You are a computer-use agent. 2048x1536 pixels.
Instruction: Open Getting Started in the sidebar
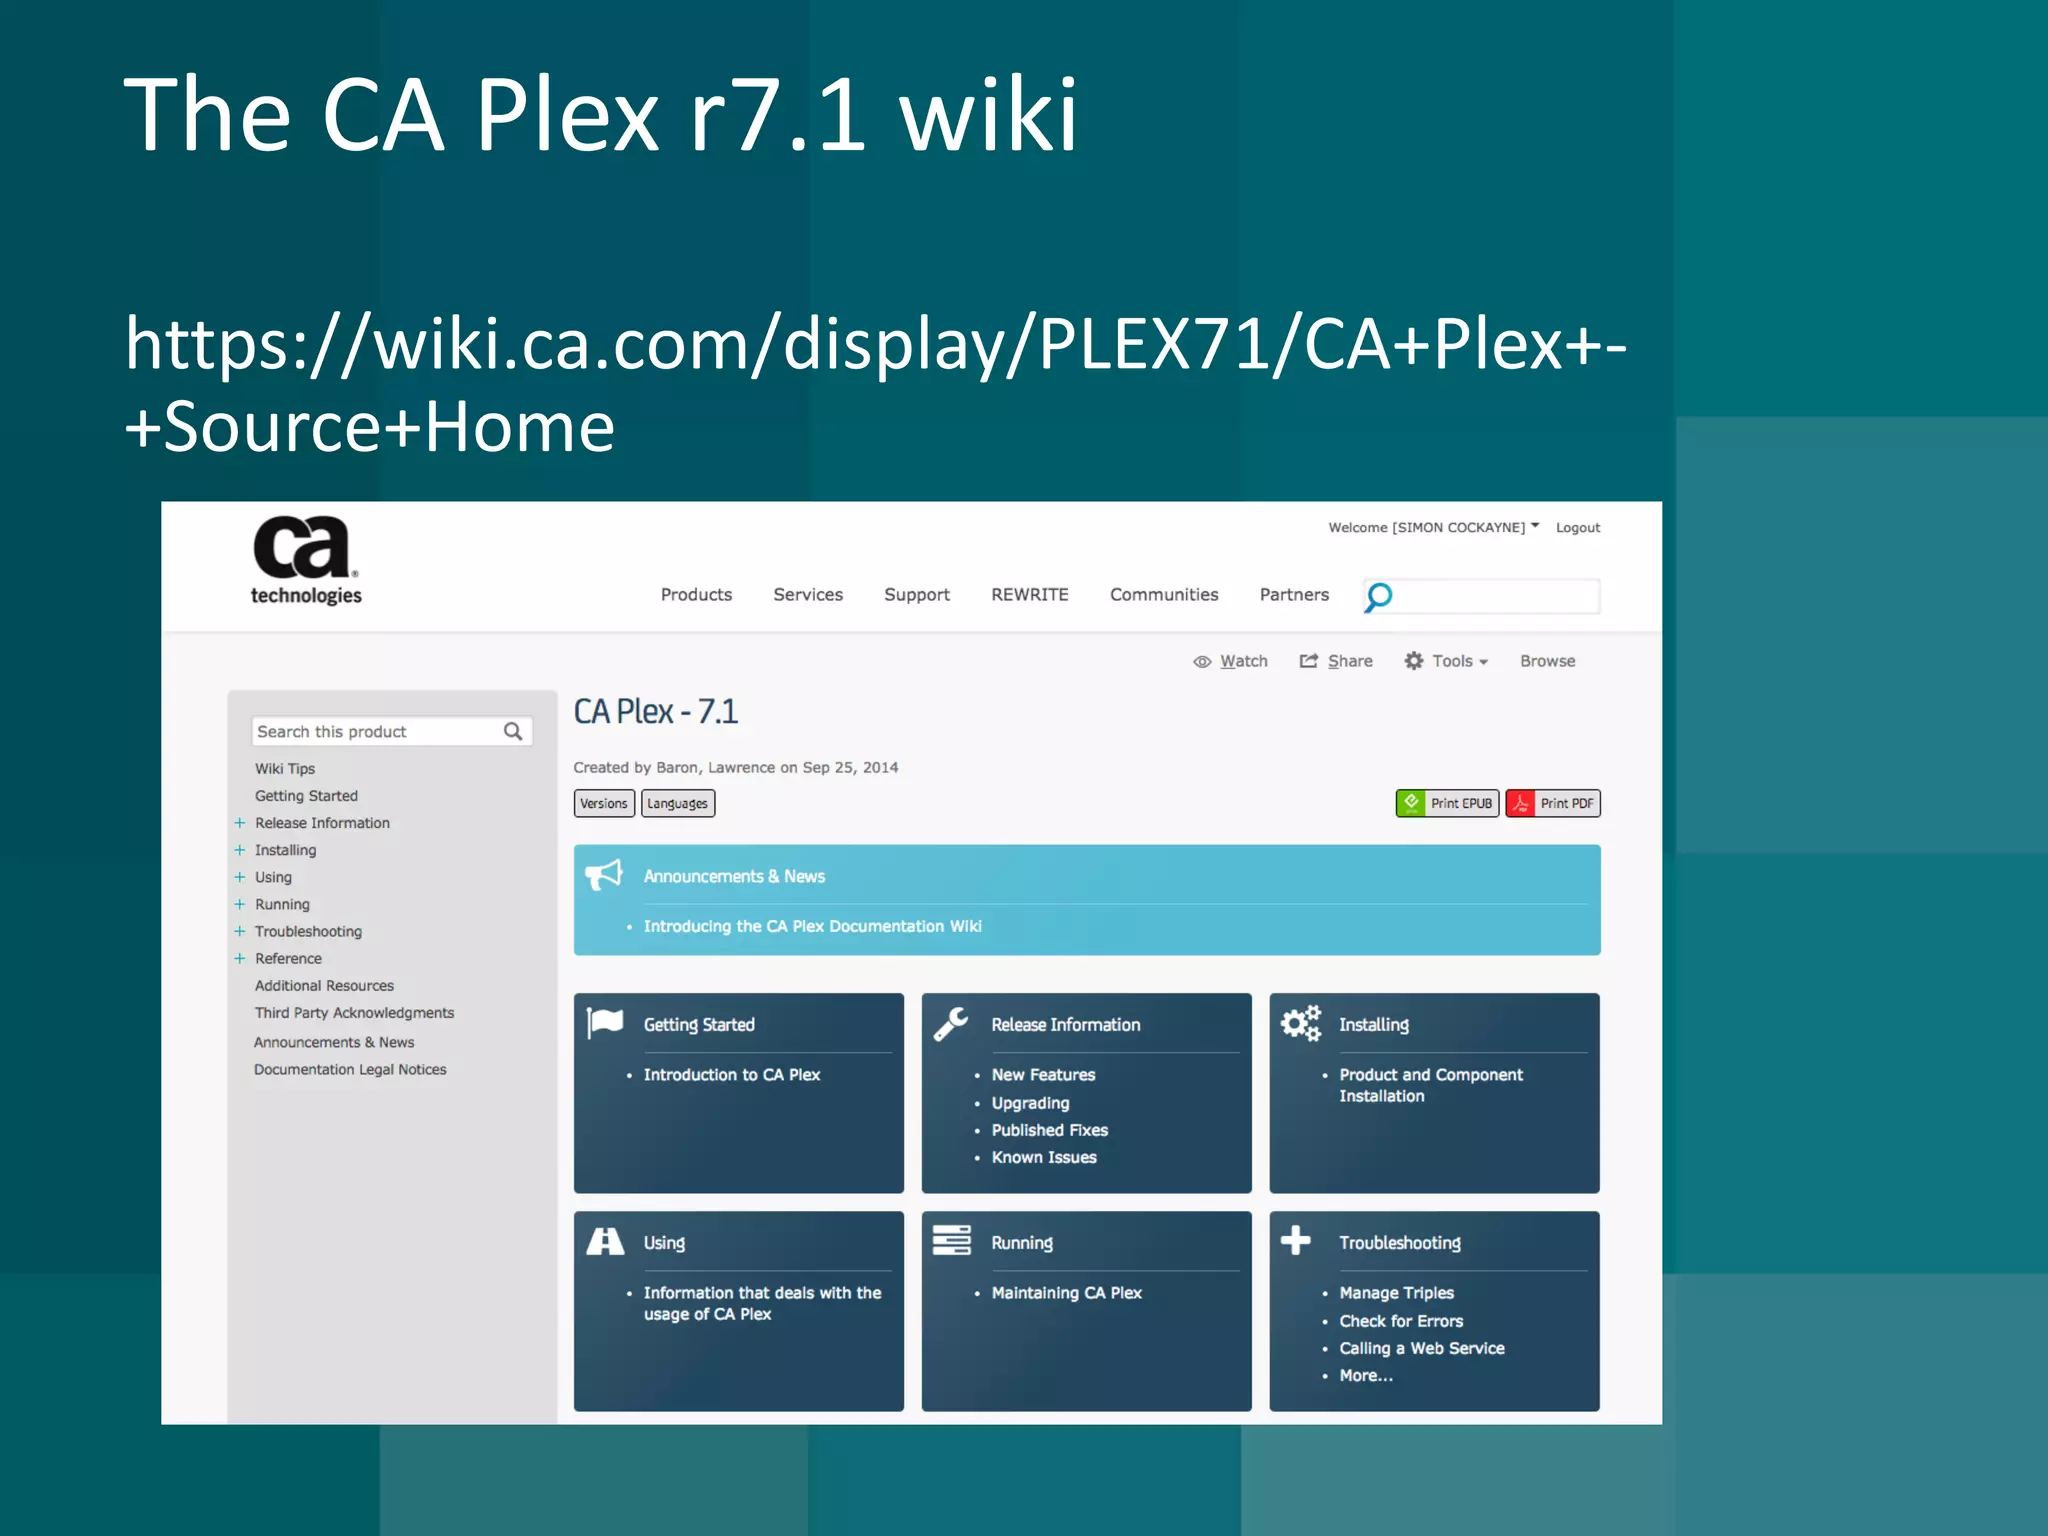(x=306, y=796)
